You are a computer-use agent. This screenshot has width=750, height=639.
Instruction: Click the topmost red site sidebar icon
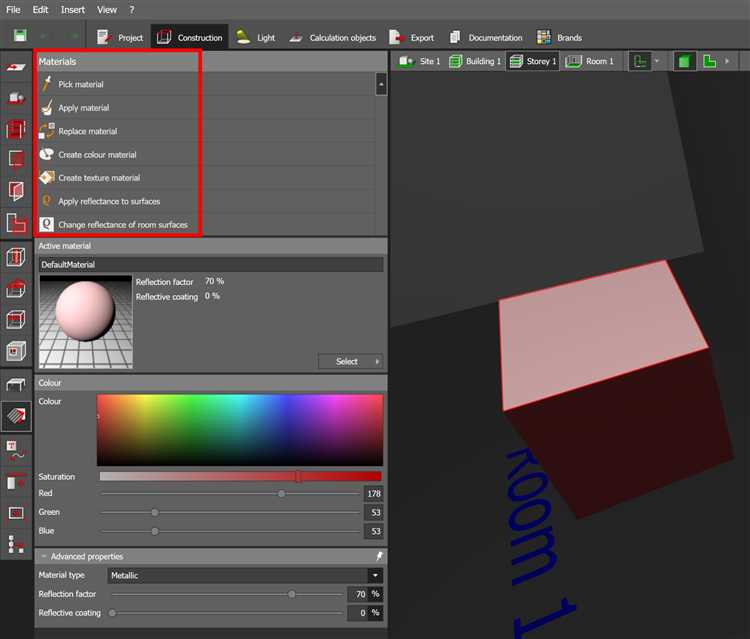(16, 67)
